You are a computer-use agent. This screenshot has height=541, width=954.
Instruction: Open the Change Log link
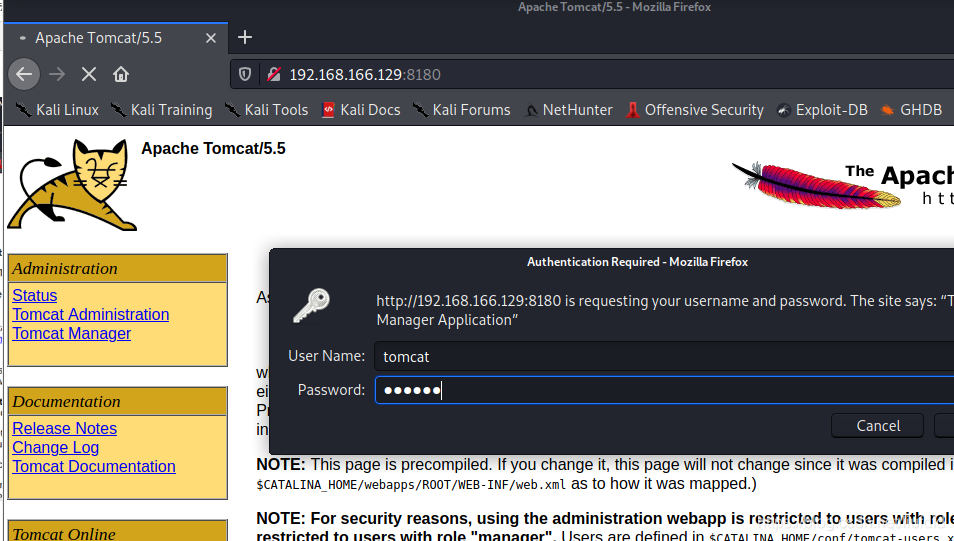(x=55, y=447)
